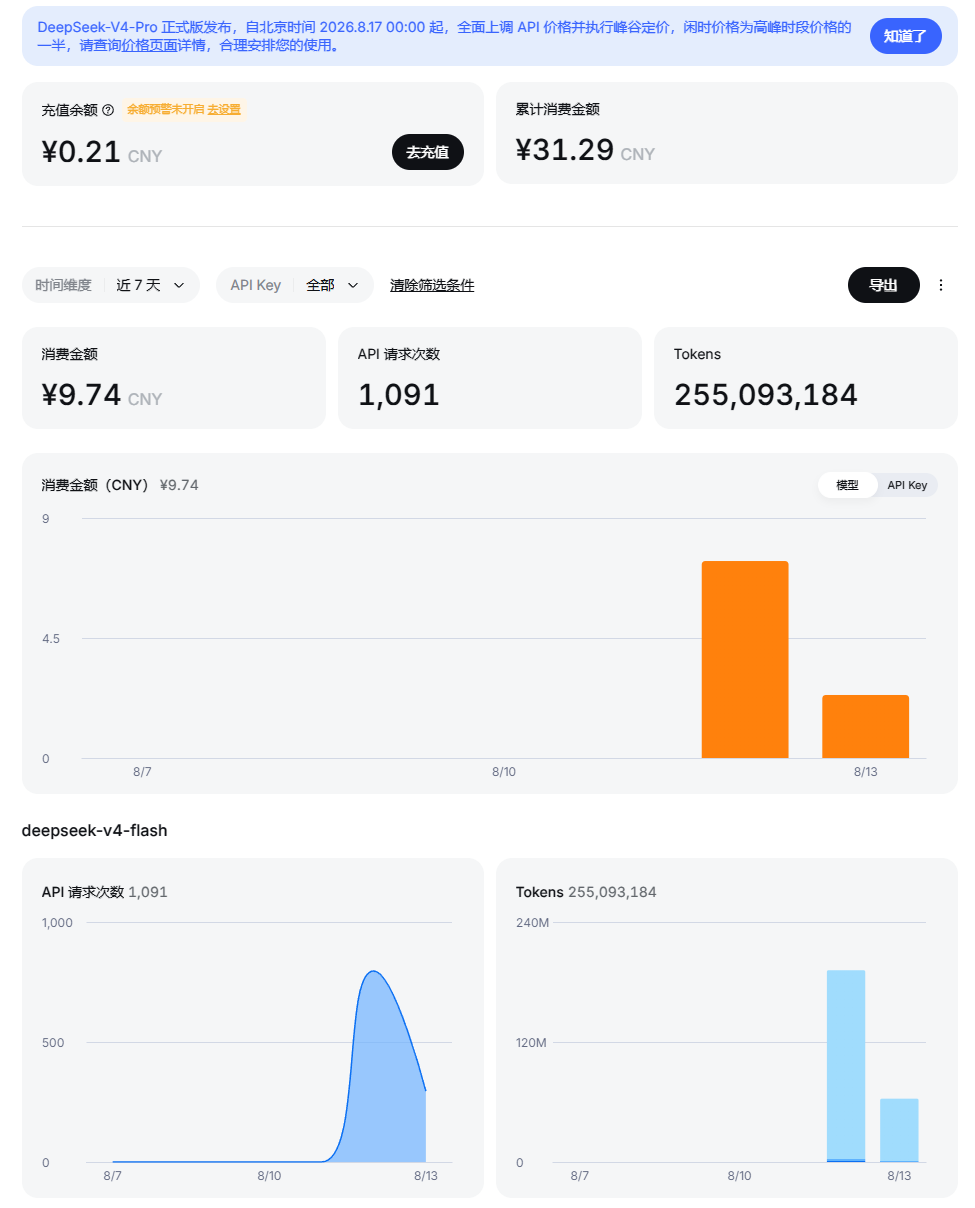This screenshot has height=1208, width=975.
Task: Click the 去充值 recharge button
Action: coord(427,152)
